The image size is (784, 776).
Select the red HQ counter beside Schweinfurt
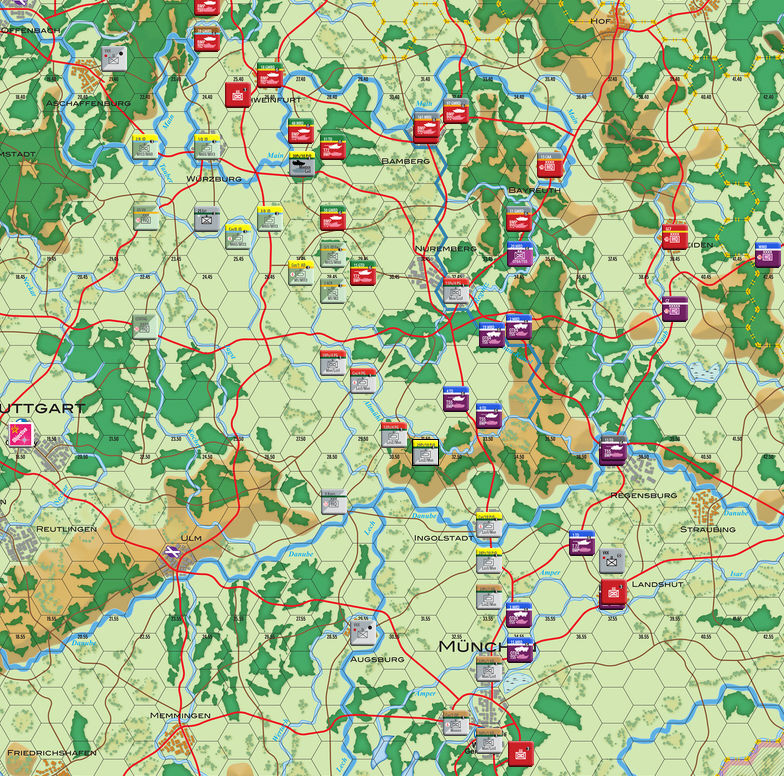(x=238, y=94)
